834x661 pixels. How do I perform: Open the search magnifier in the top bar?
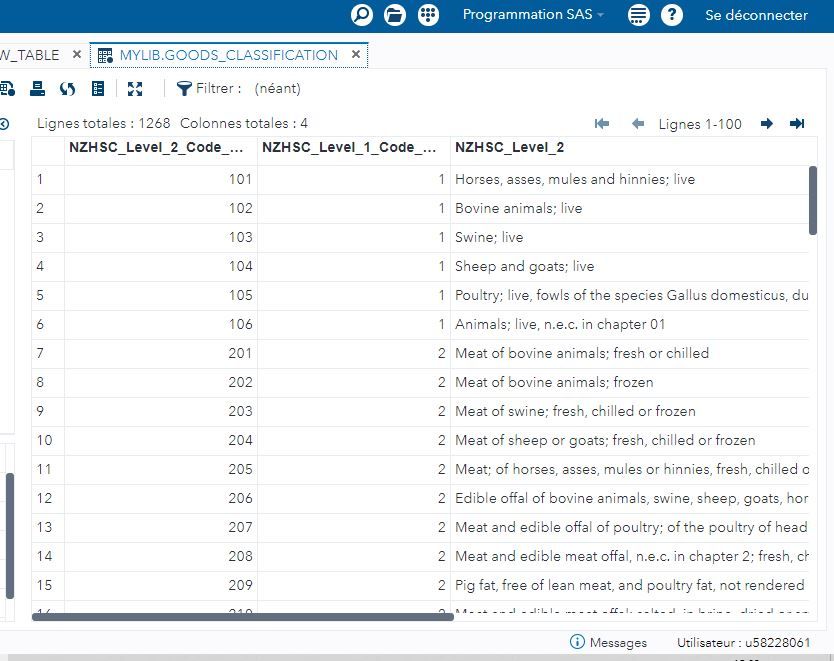(x=361, y=15)
